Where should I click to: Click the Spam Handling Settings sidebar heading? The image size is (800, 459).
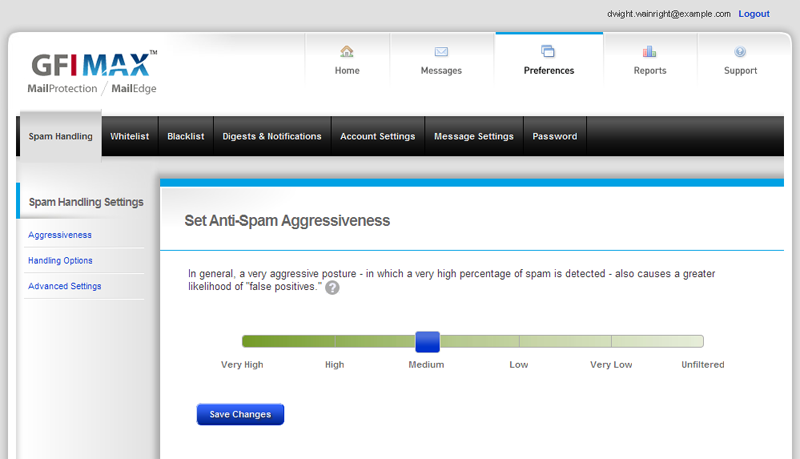[x=86, y=202]
